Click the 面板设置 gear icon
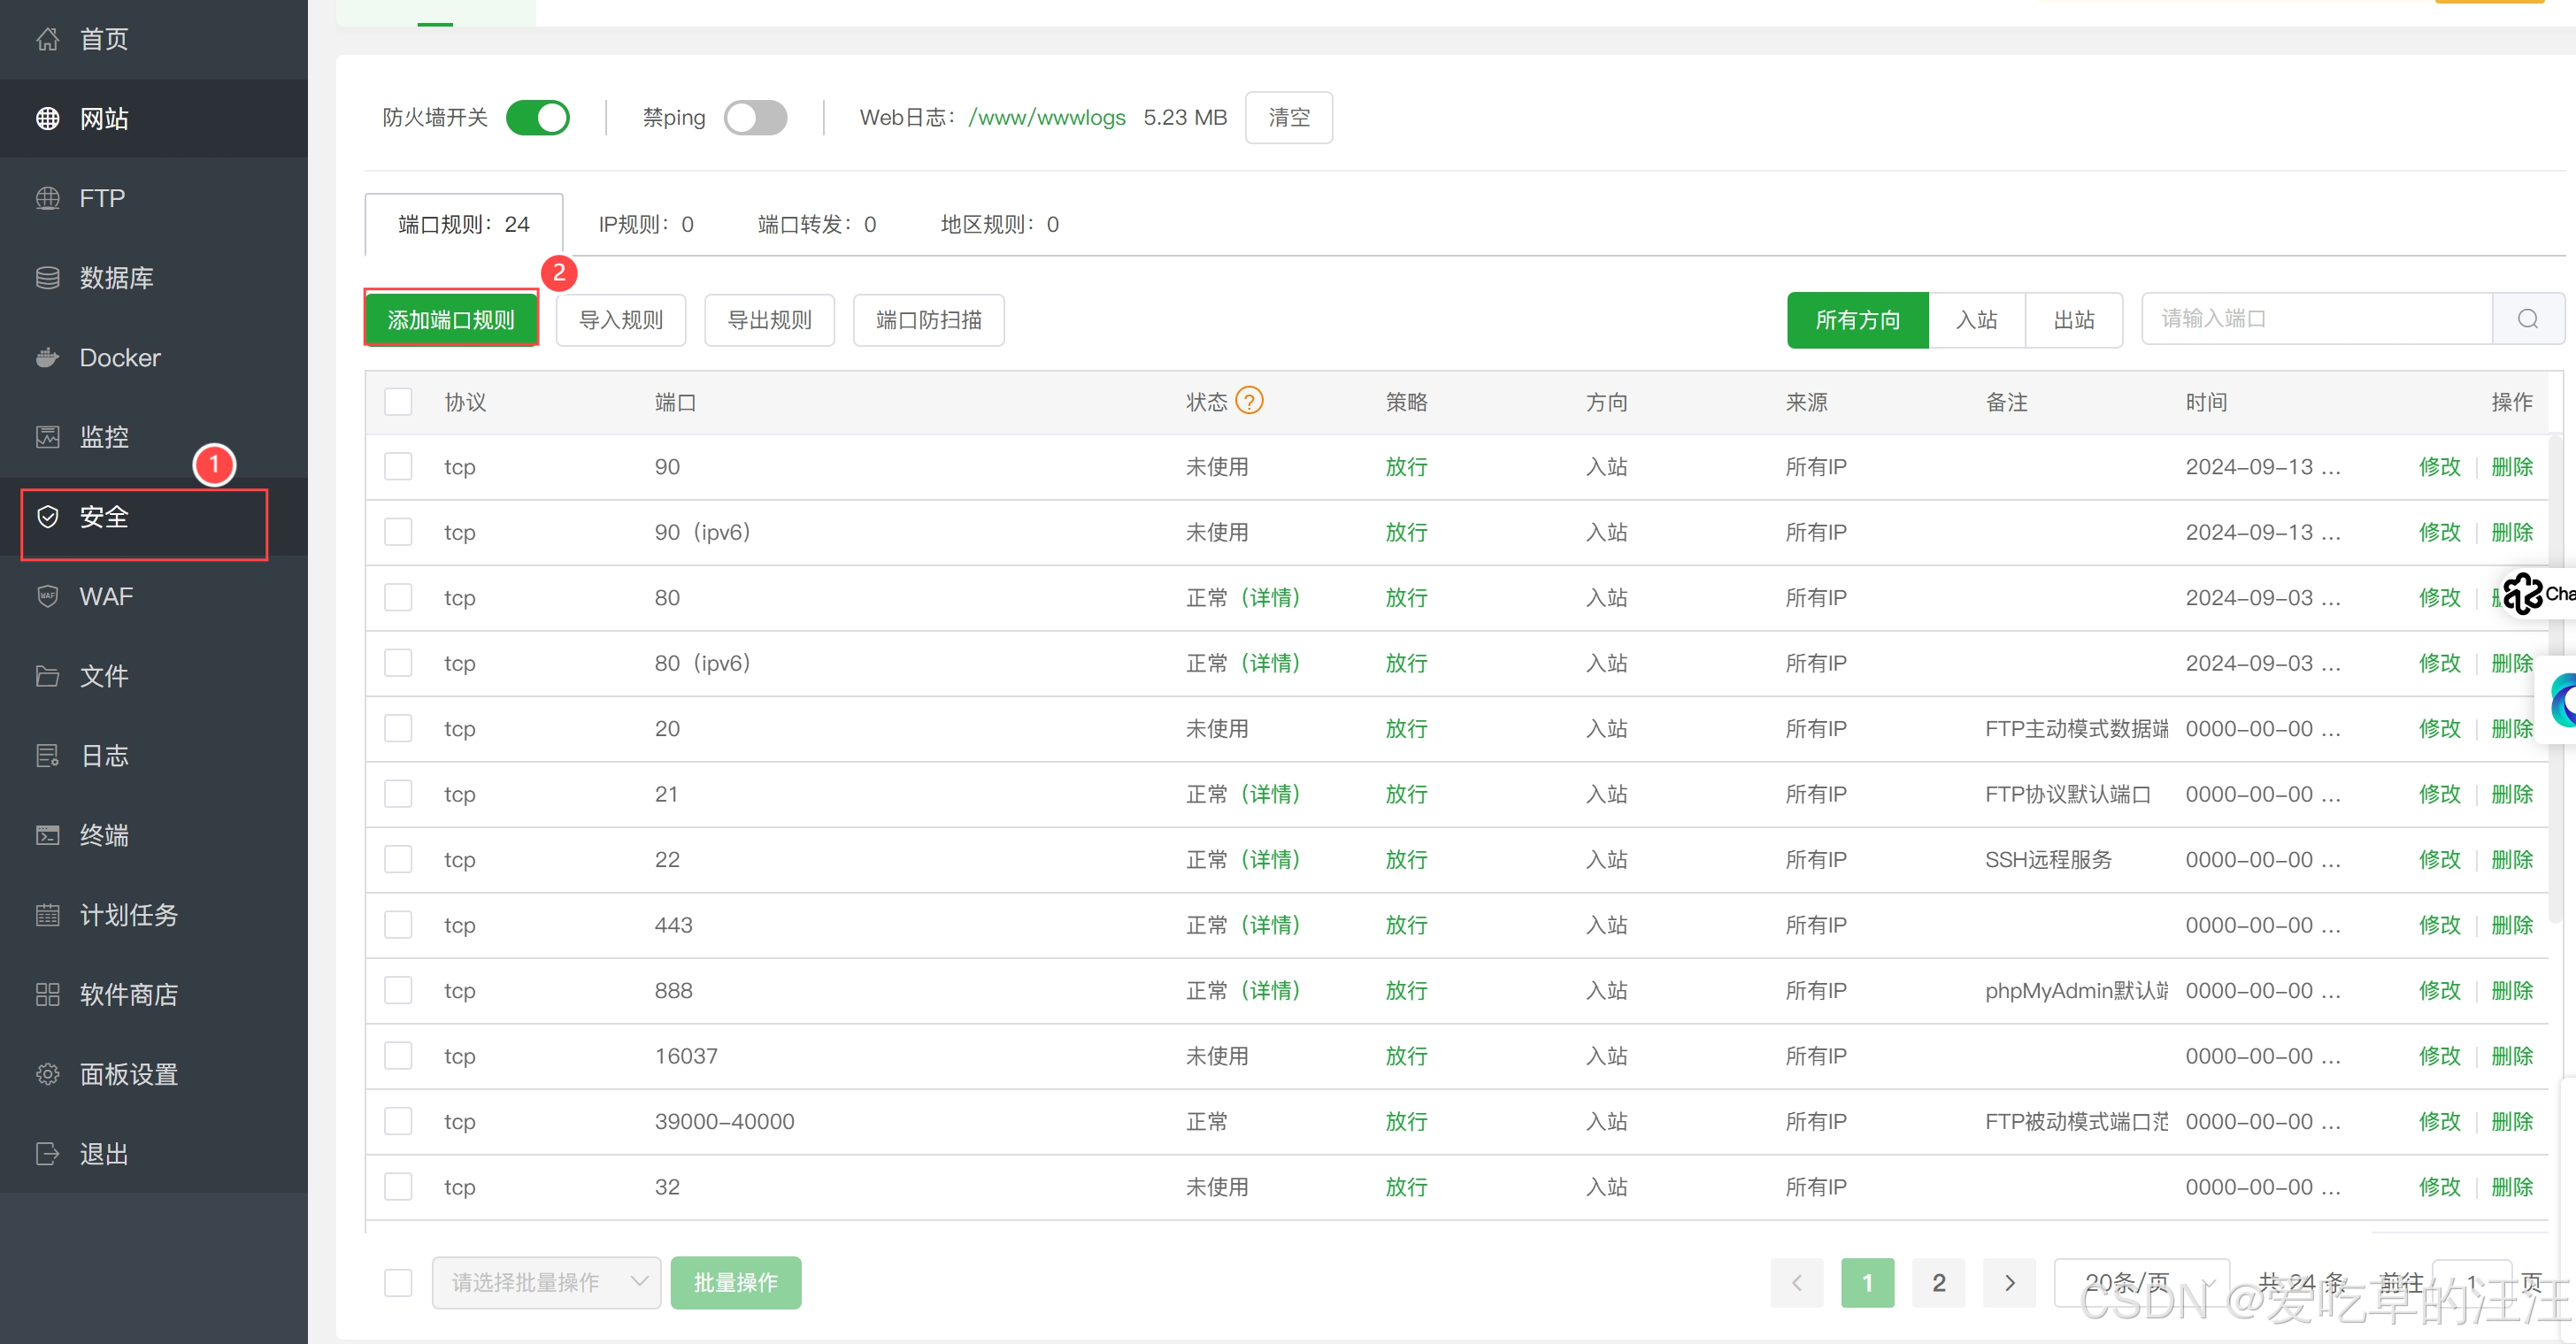 click(47, 1074)
